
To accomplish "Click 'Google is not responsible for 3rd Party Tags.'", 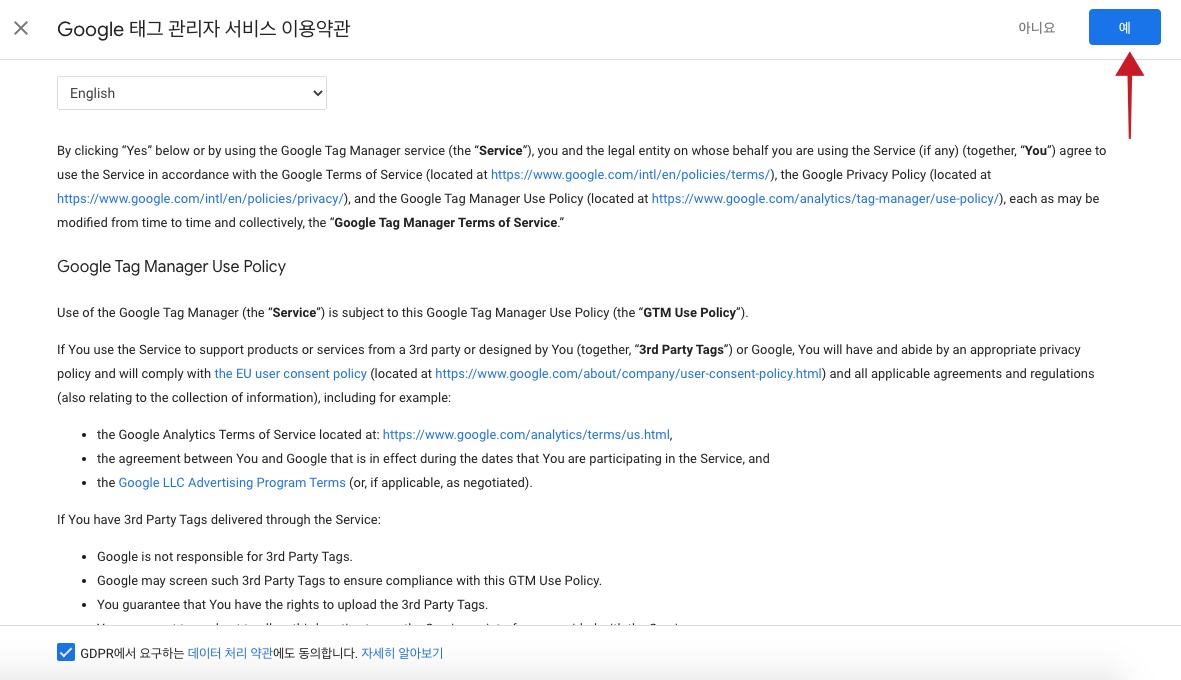I will tap(224, 557).
